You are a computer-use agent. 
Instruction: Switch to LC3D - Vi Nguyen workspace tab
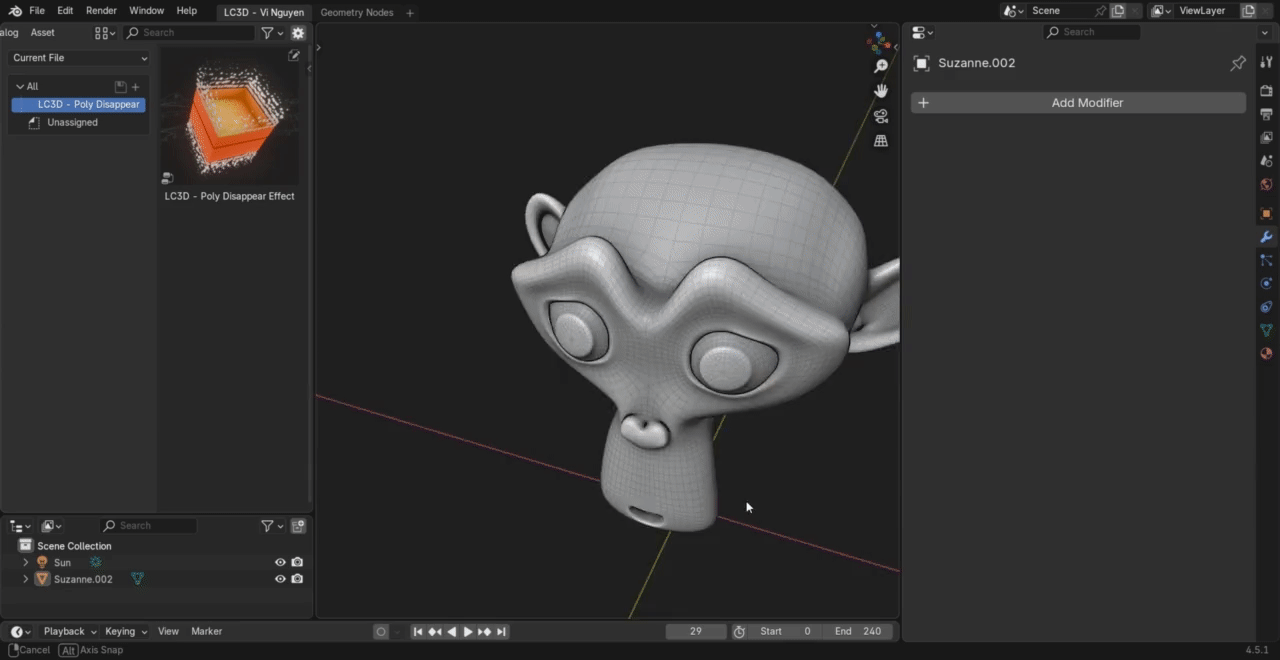[264, 13]
